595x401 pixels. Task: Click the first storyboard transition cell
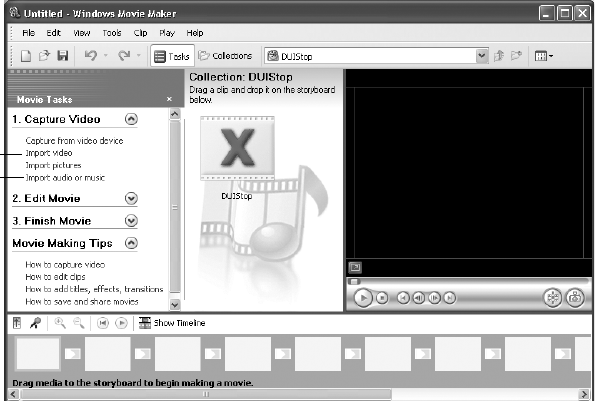72,354
